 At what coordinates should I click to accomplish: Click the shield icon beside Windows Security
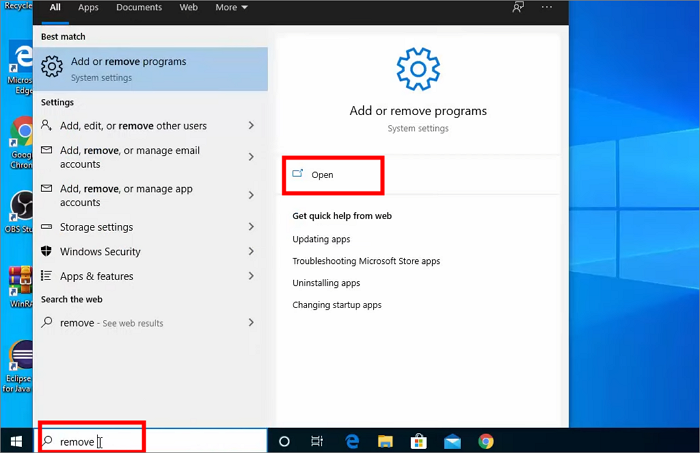pyautogui.click(x=46, y=251)
